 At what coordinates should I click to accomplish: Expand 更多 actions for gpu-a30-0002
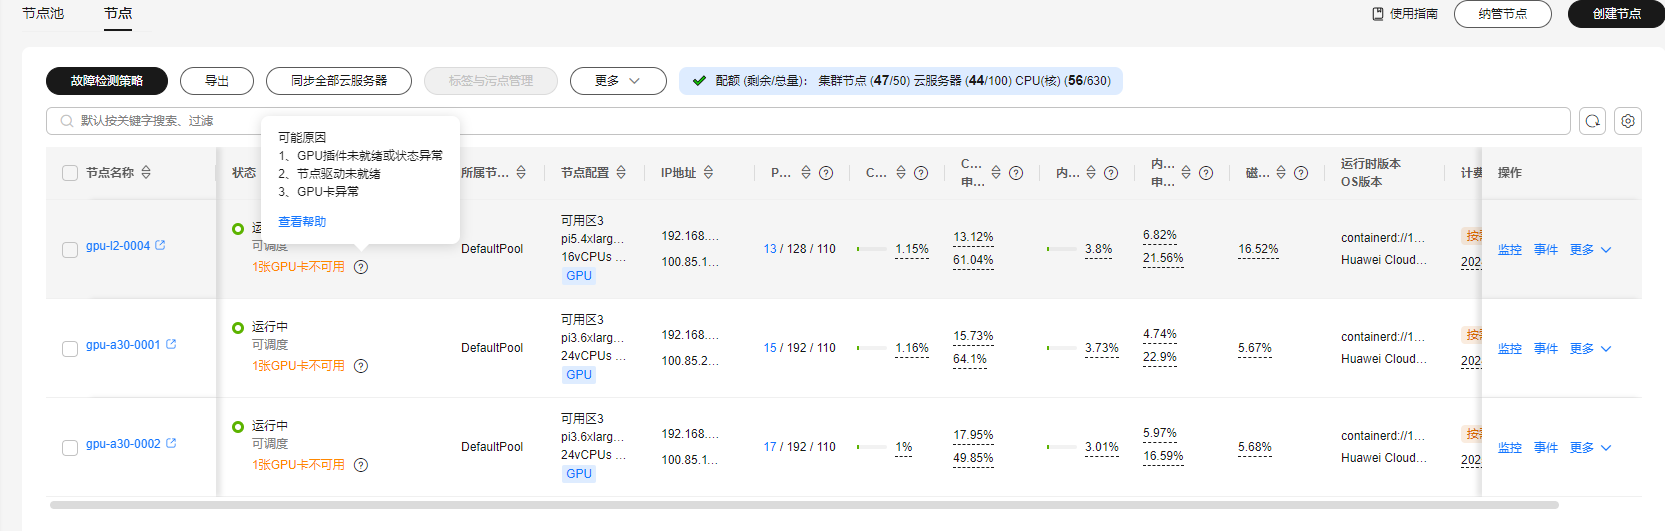click(1590, 448)
